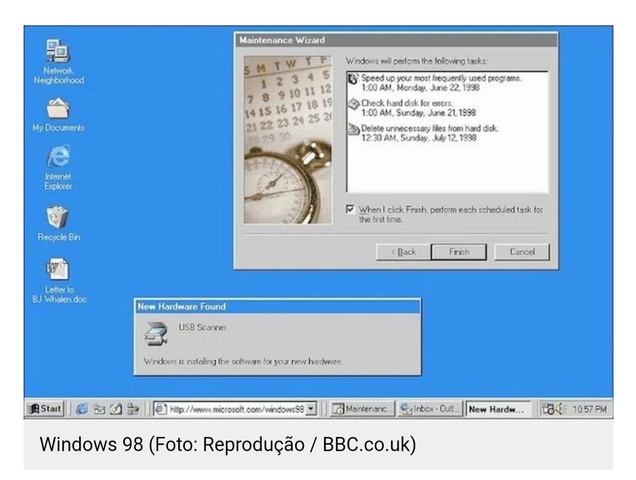Click the ScanDisk icon beside Check hard disk
Screen dimensions: 636x480
point(354,104)
